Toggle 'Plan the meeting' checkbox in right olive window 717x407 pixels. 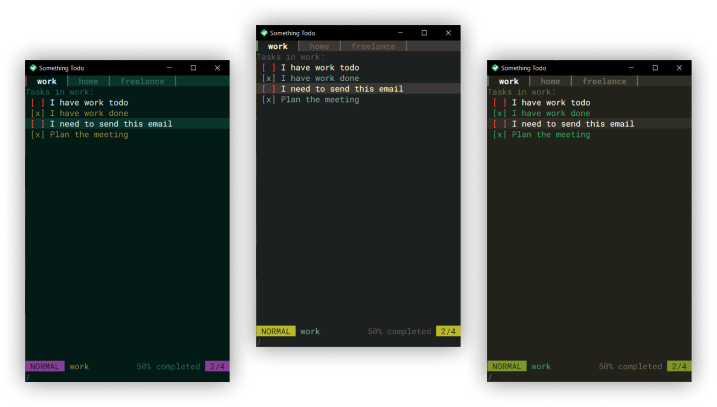(x=499, y=135)
